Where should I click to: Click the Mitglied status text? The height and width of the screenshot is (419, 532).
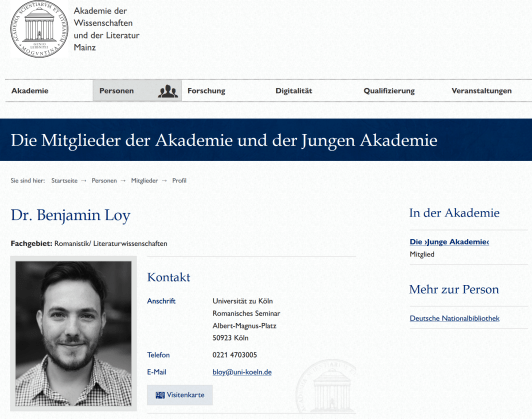[x=422, y=254]
